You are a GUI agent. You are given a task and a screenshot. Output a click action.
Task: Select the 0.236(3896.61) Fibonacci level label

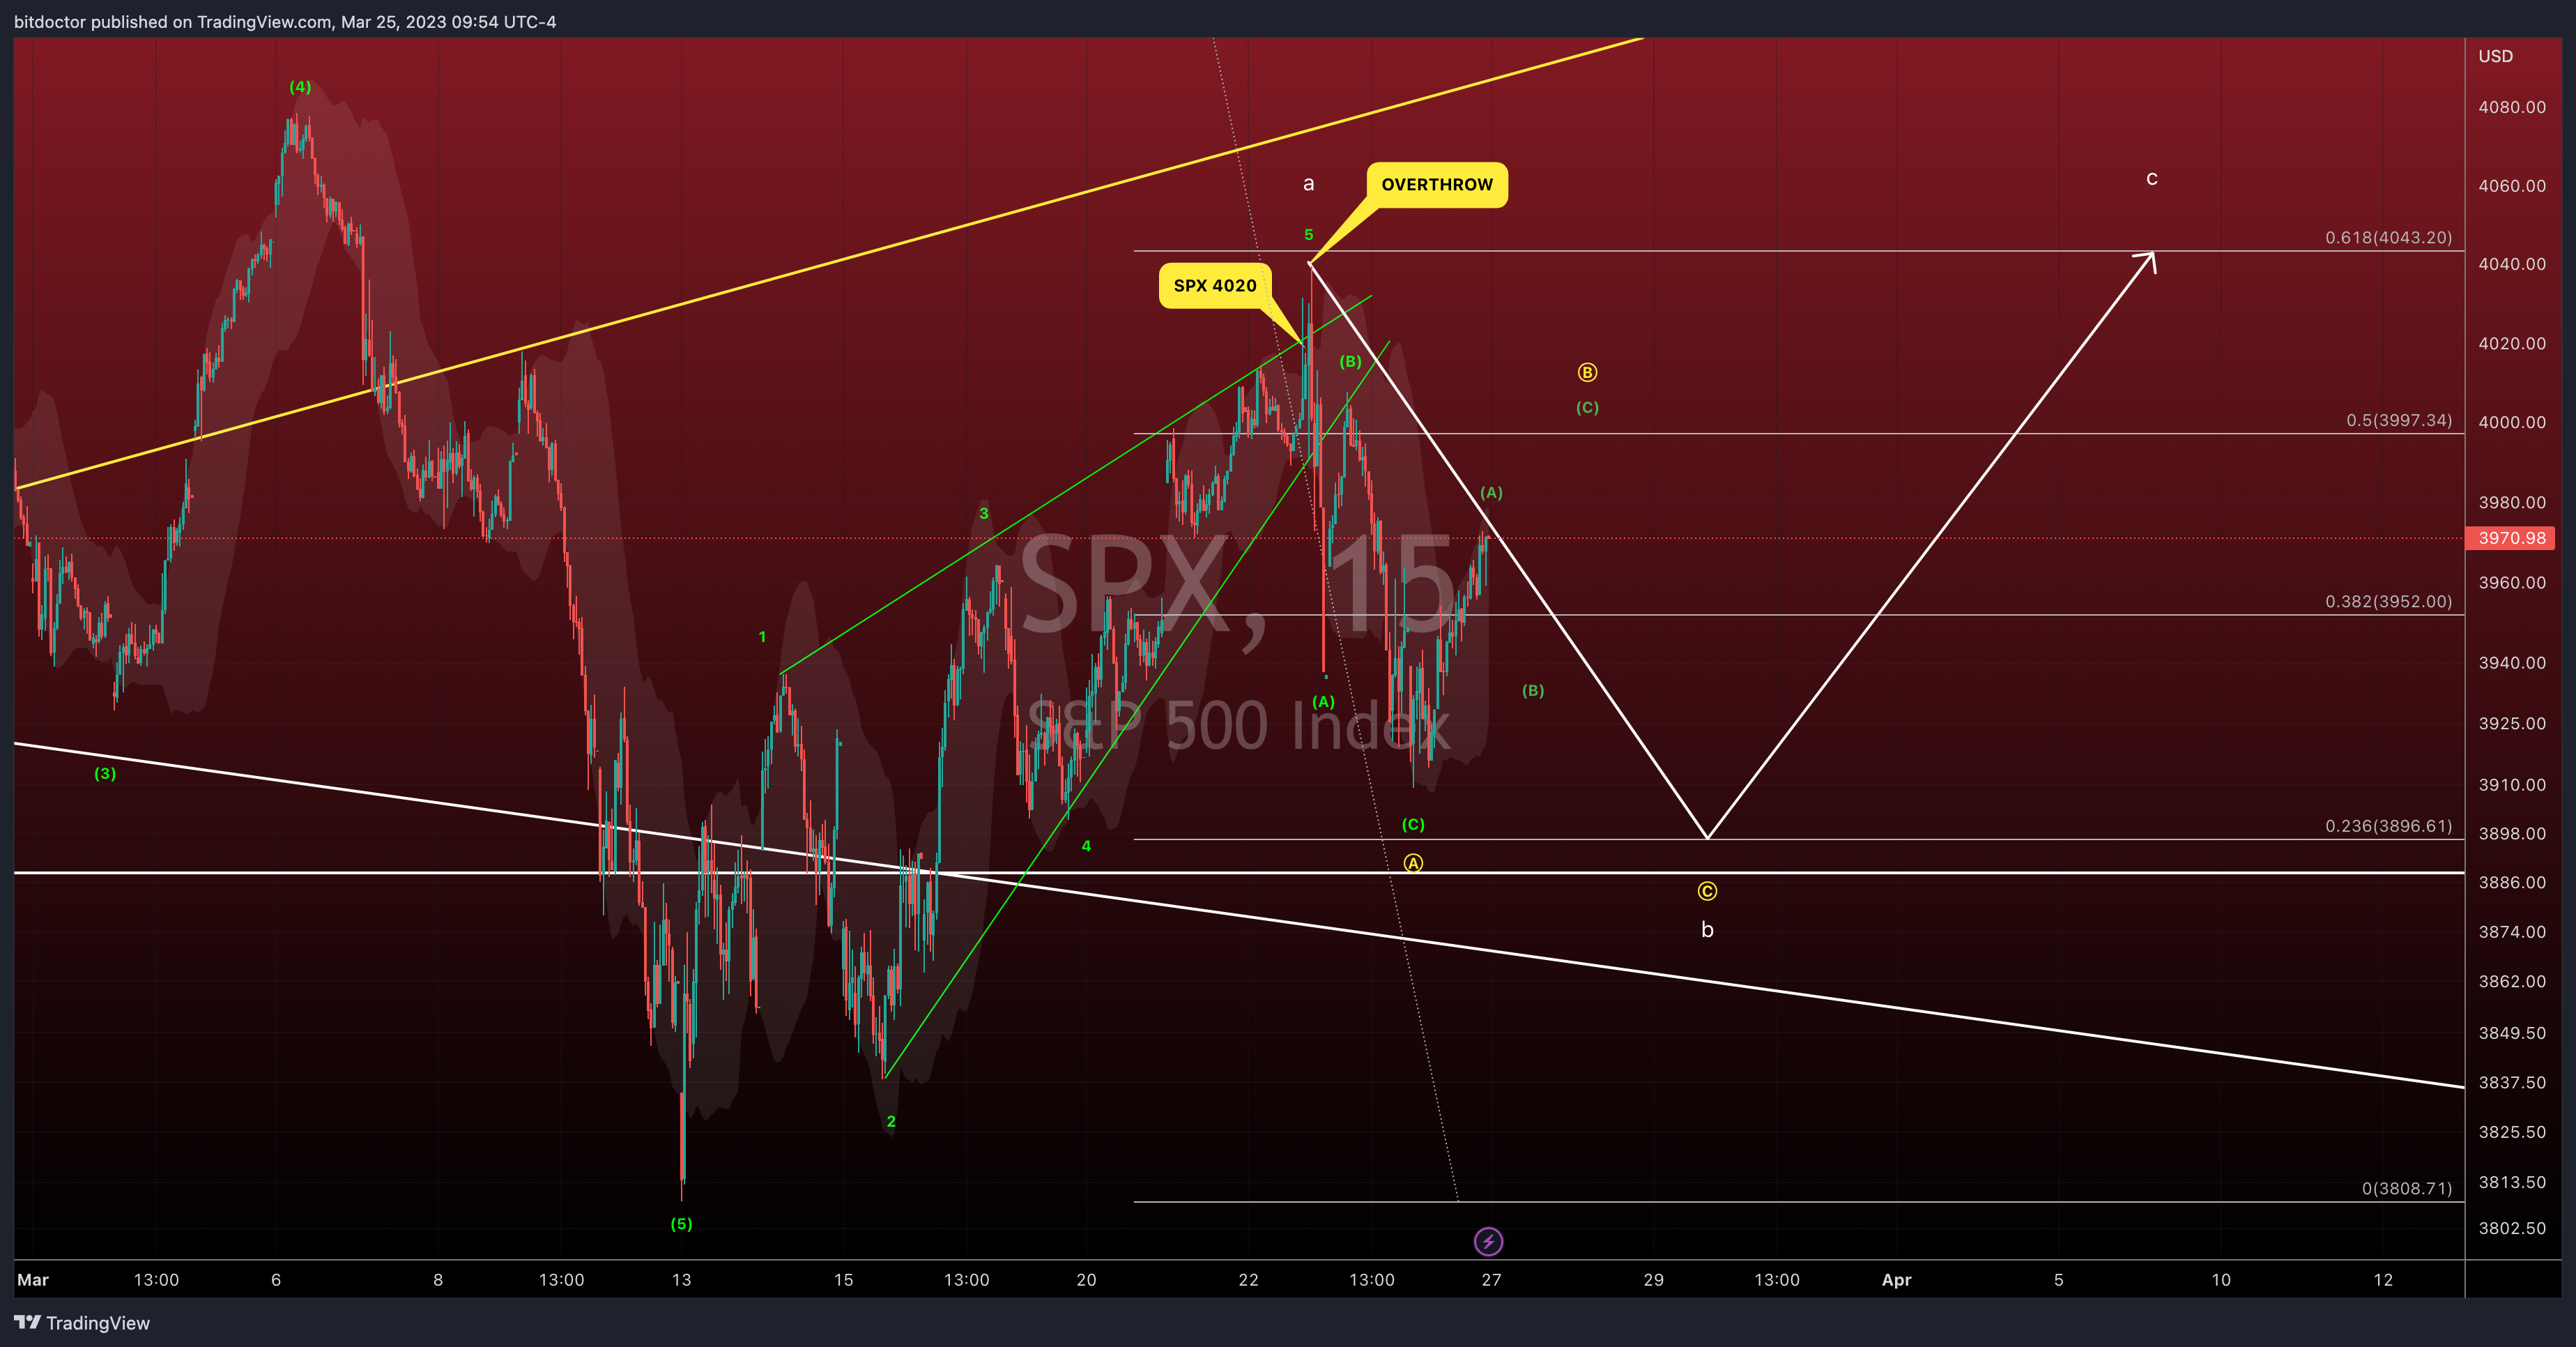2388,826
